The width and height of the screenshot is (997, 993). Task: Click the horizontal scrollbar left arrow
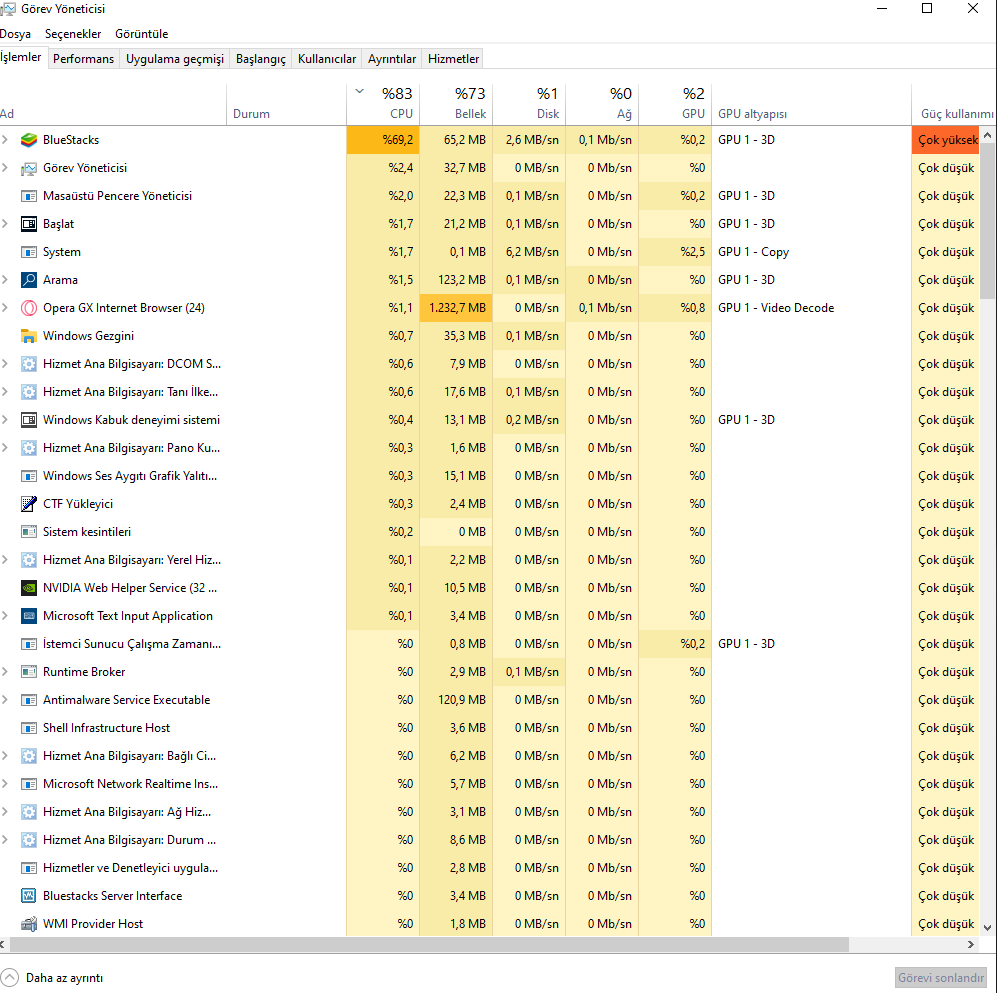(x=3, y=944)
